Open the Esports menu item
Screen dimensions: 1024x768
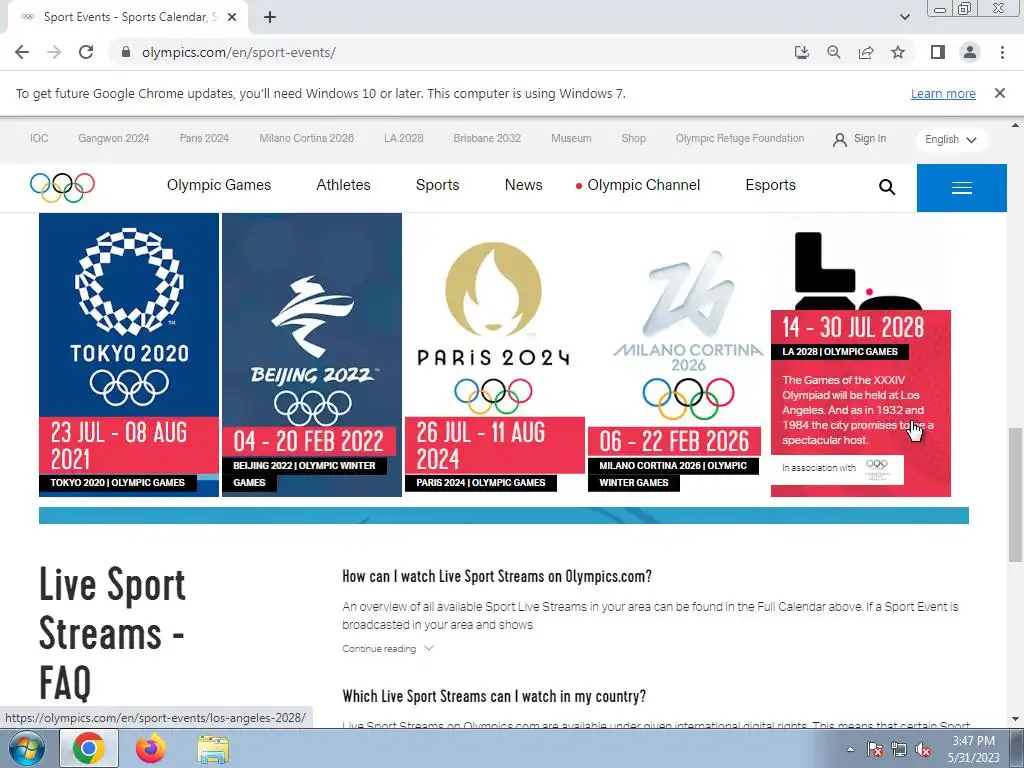pos(771,185)
